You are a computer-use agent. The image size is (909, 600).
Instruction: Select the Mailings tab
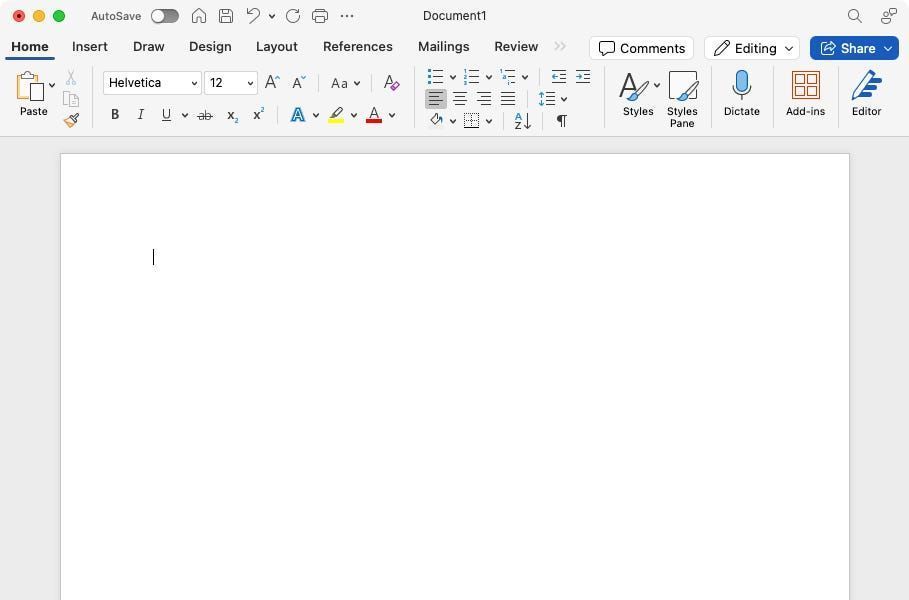click(x=443, y=46)
